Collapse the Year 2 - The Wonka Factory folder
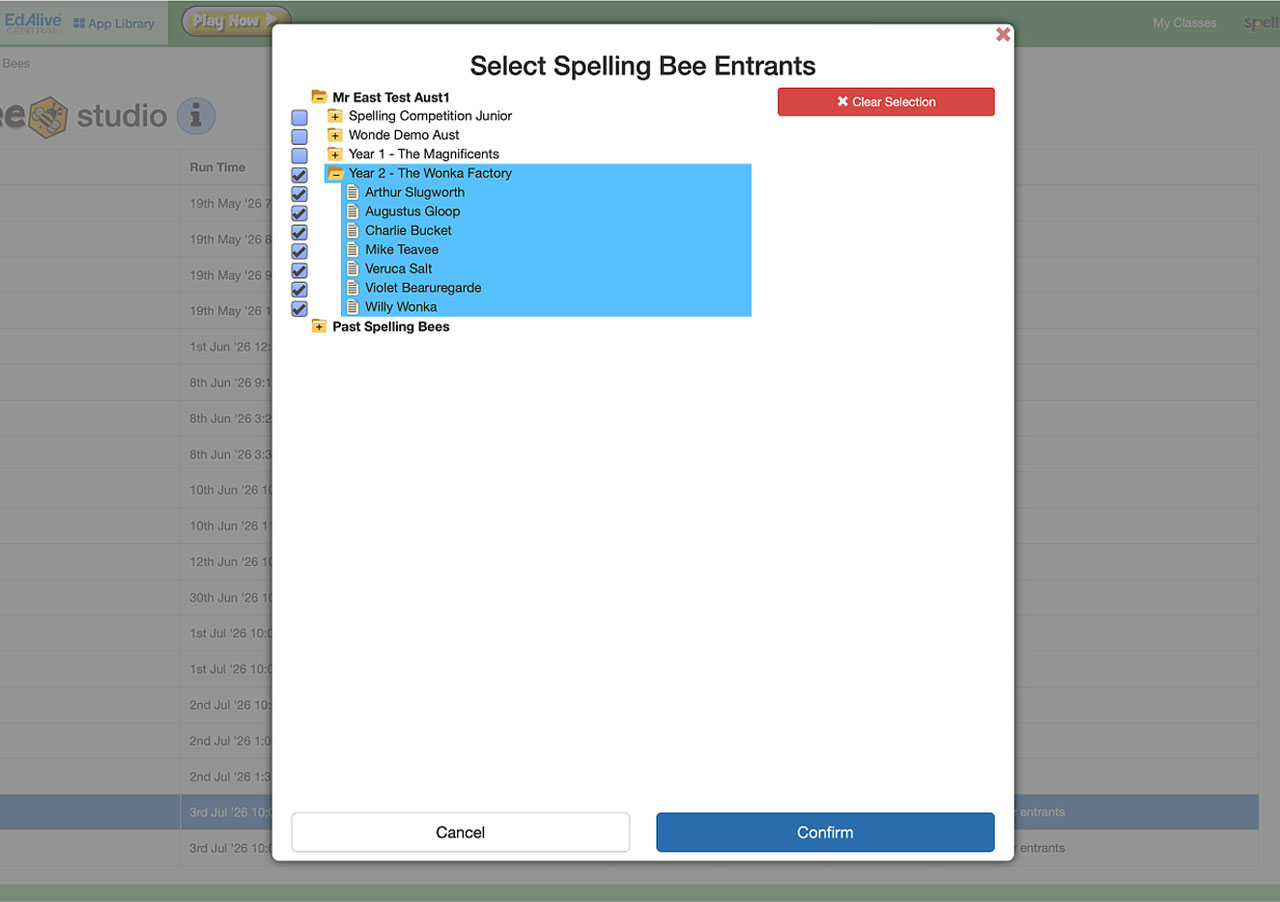The width and height of the screenshot is (1280, 902). [x=335, y=173]
